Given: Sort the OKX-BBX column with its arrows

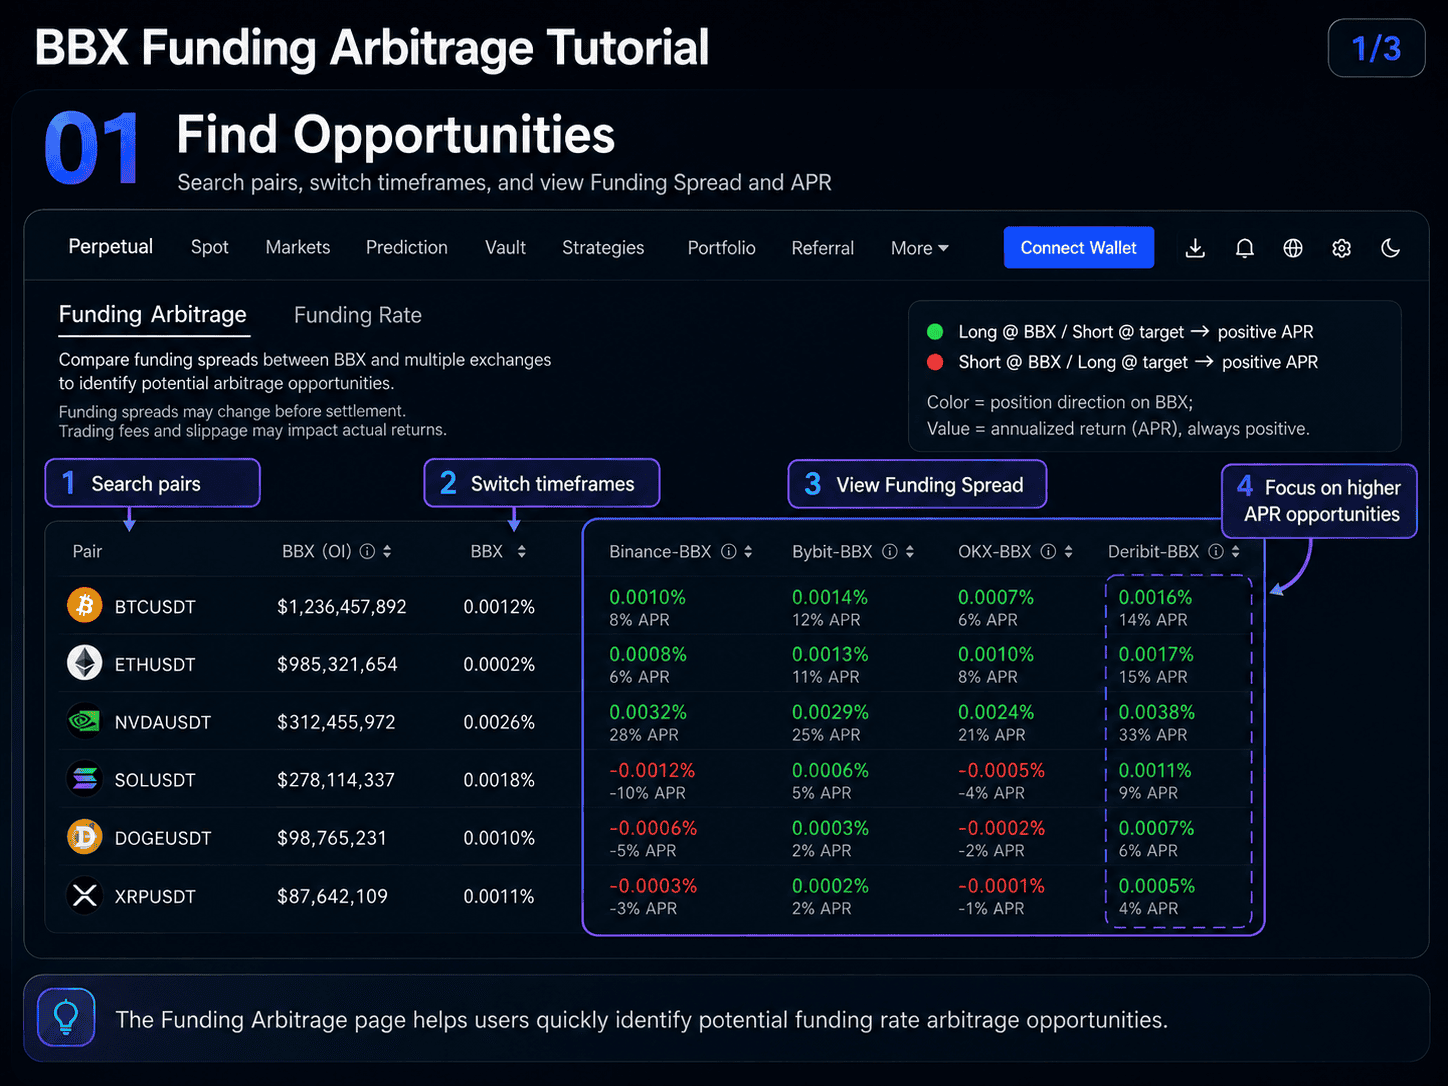Looking at the screenshot, I should pyautogui.click(x=1068, y=551).
